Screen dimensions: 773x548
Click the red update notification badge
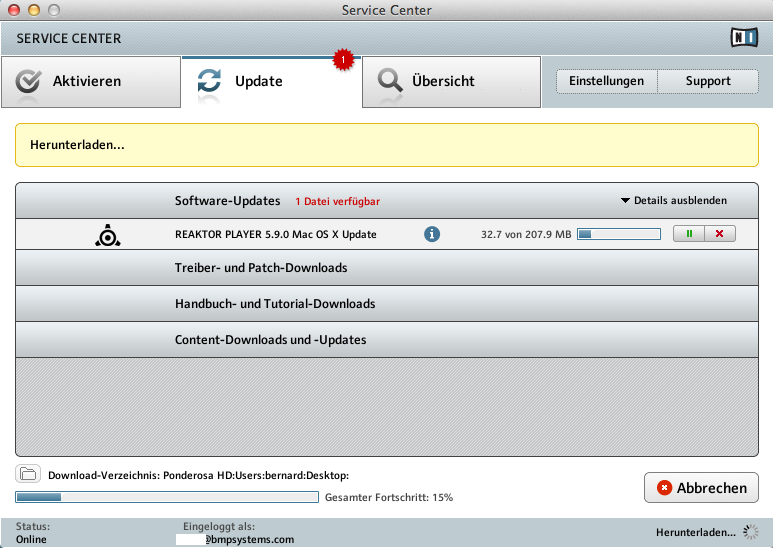coord(343,60)
